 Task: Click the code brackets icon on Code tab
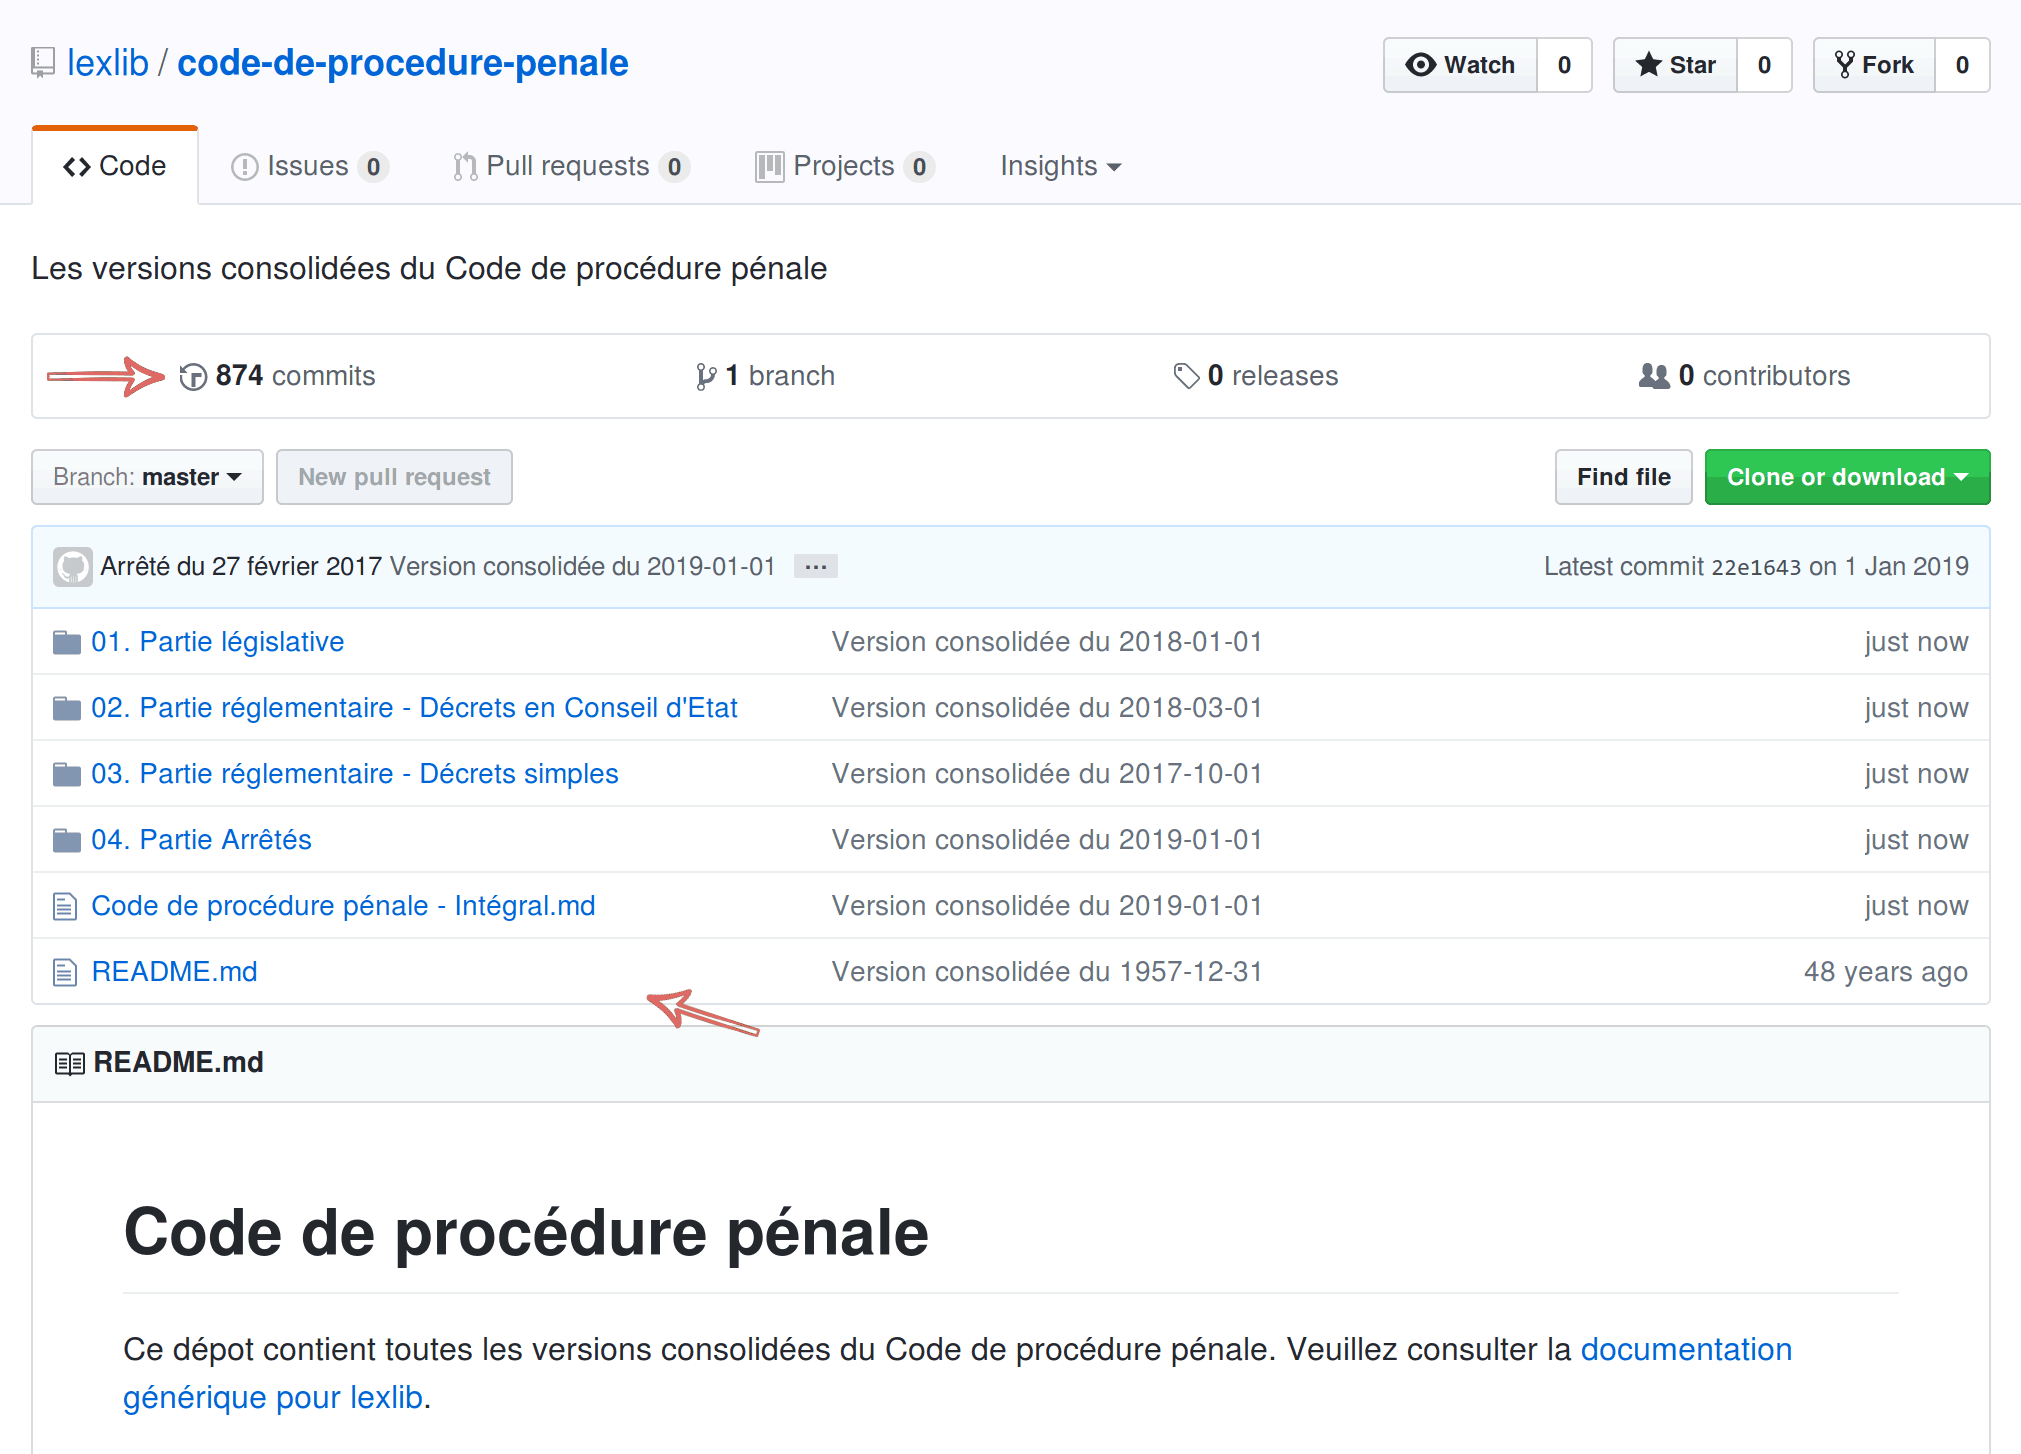[76, 167]
